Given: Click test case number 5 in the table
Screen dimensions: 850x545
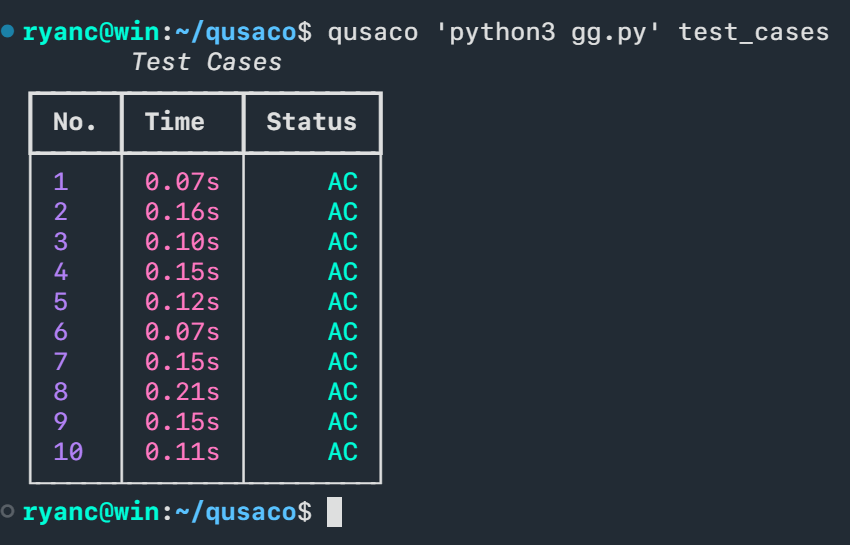Looking at the screenshot, I should [x=61, y=302].
